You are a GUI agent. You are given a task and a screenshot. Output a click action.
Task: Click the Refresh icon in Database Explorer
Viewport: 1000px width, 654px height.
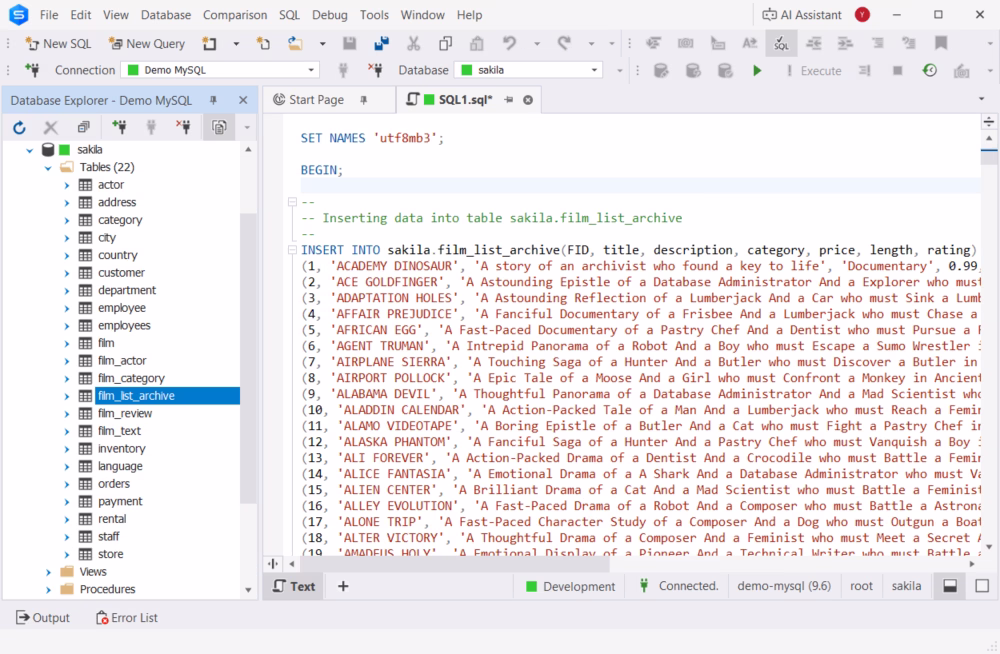click(x=19, y=128)
